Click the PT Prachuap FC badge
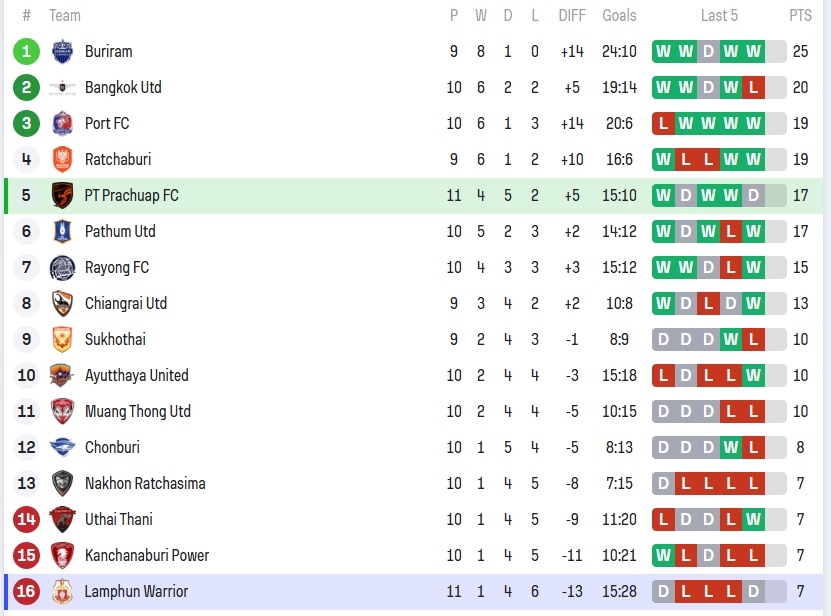 (63, 195)
